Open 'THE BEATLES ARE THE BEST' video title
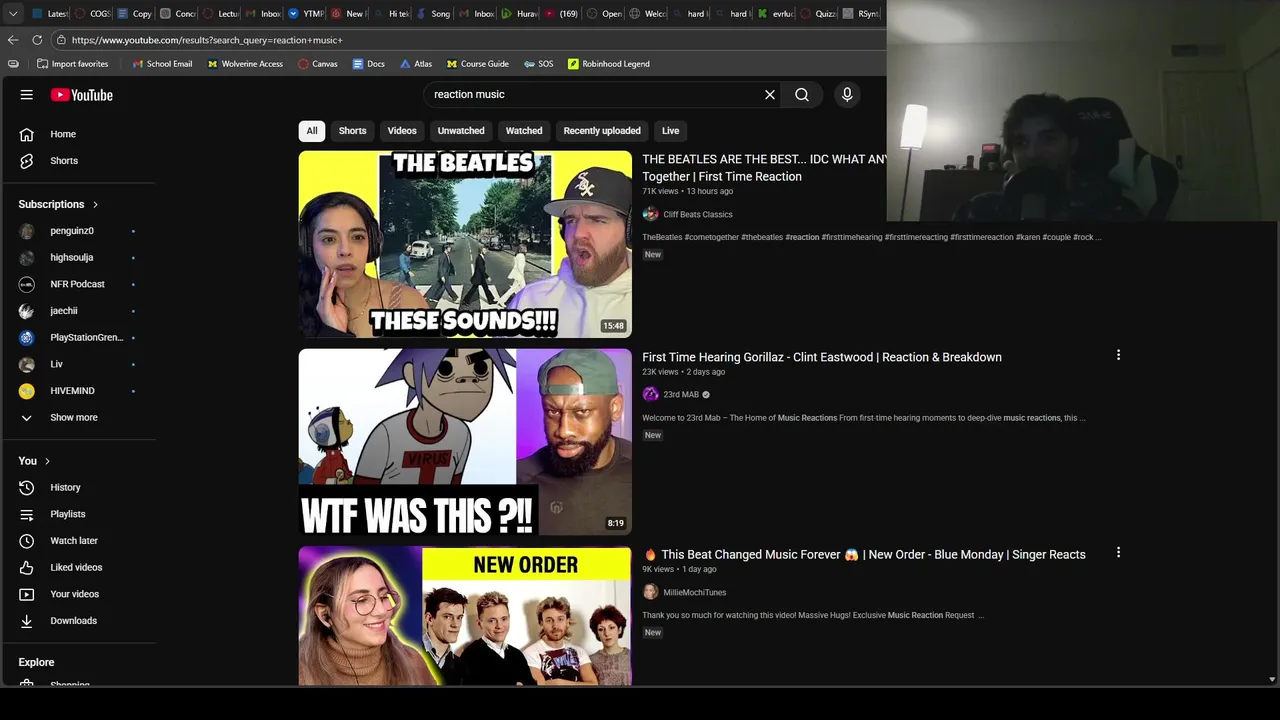 tap(764, 168)
